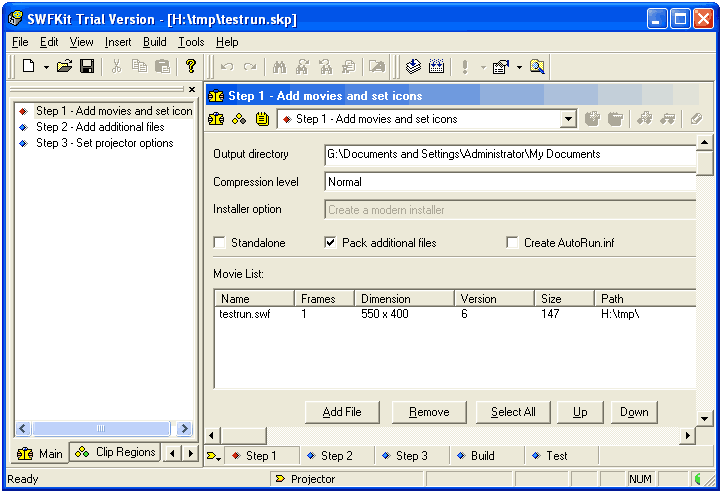724x494 pixels.
Task: Open the Projector arrow menu left of Step tabs
Action: coord(214,456)
